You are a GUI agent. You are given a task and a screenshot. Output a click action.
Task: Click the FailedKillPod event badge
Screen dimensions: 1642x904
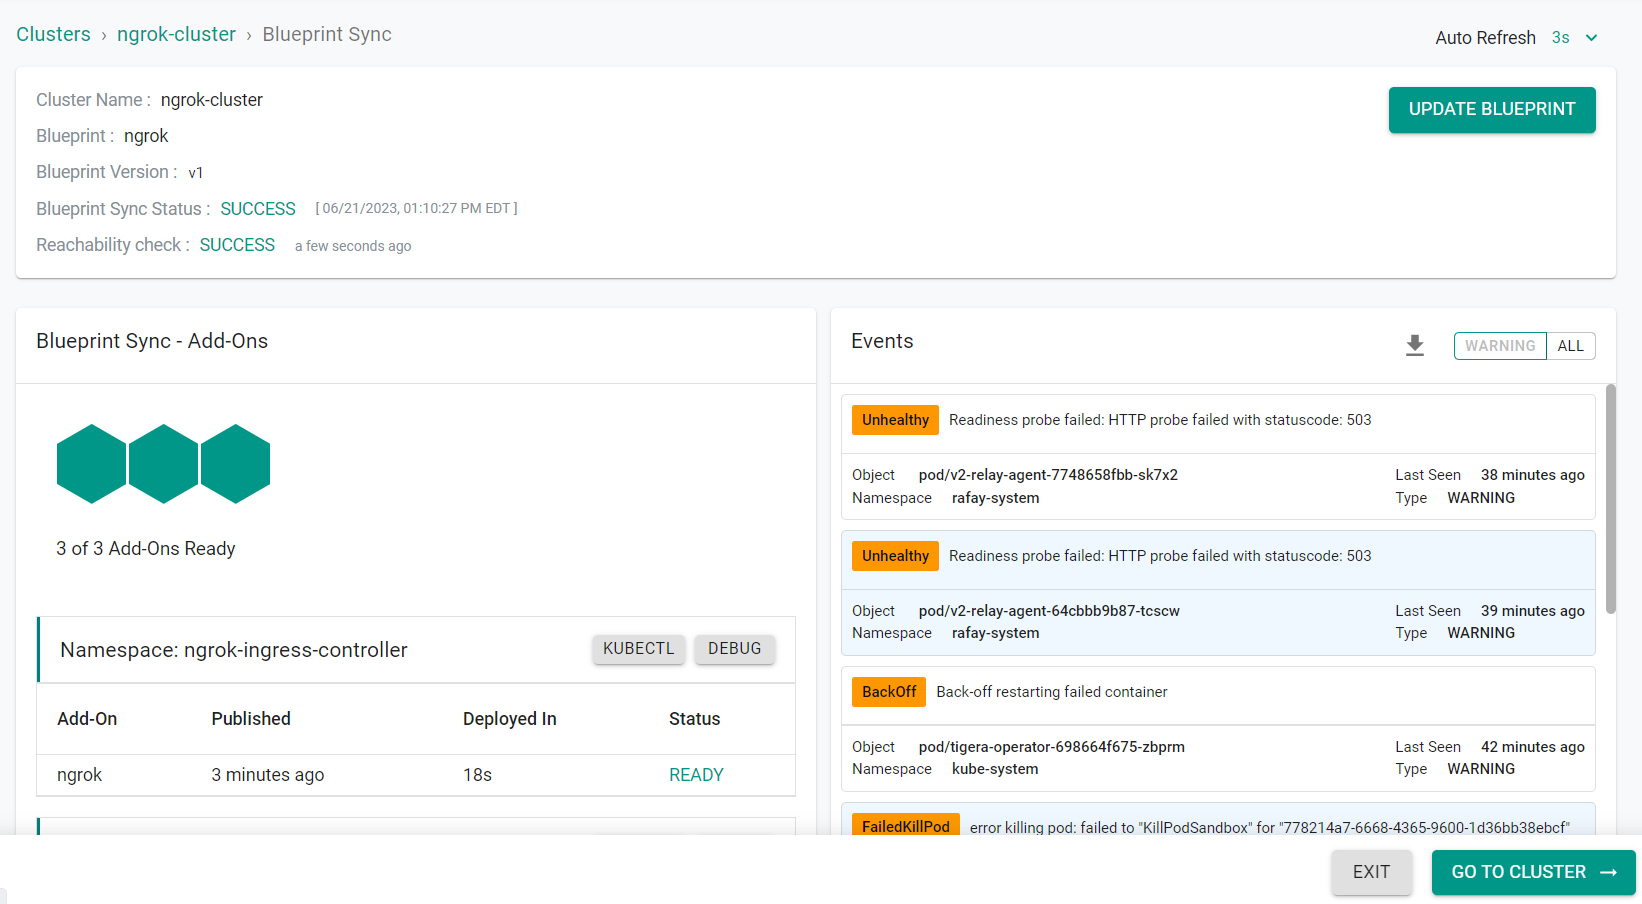[906, 825]
